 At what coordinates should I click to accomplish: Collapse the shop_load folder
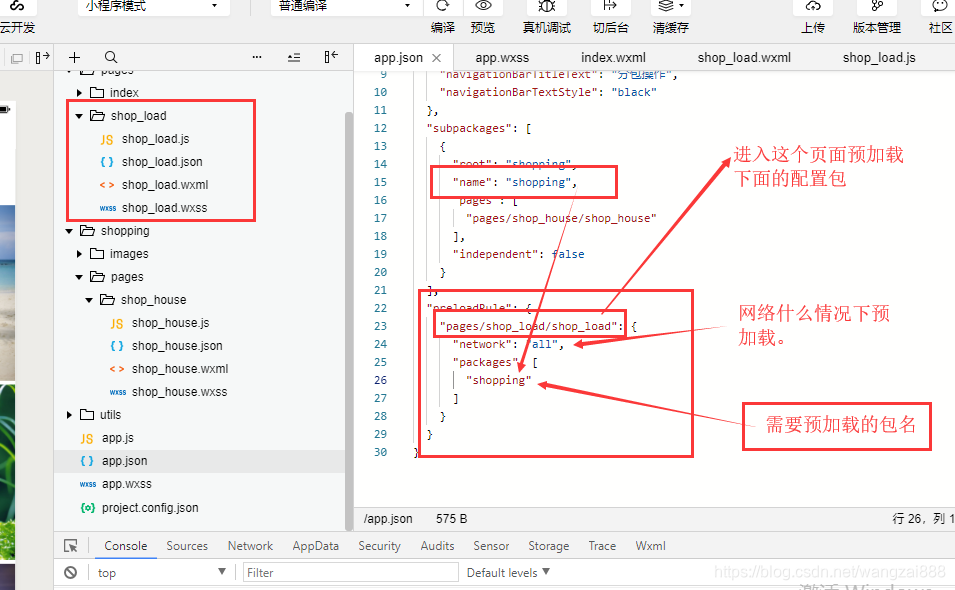(x=79, y=116)
